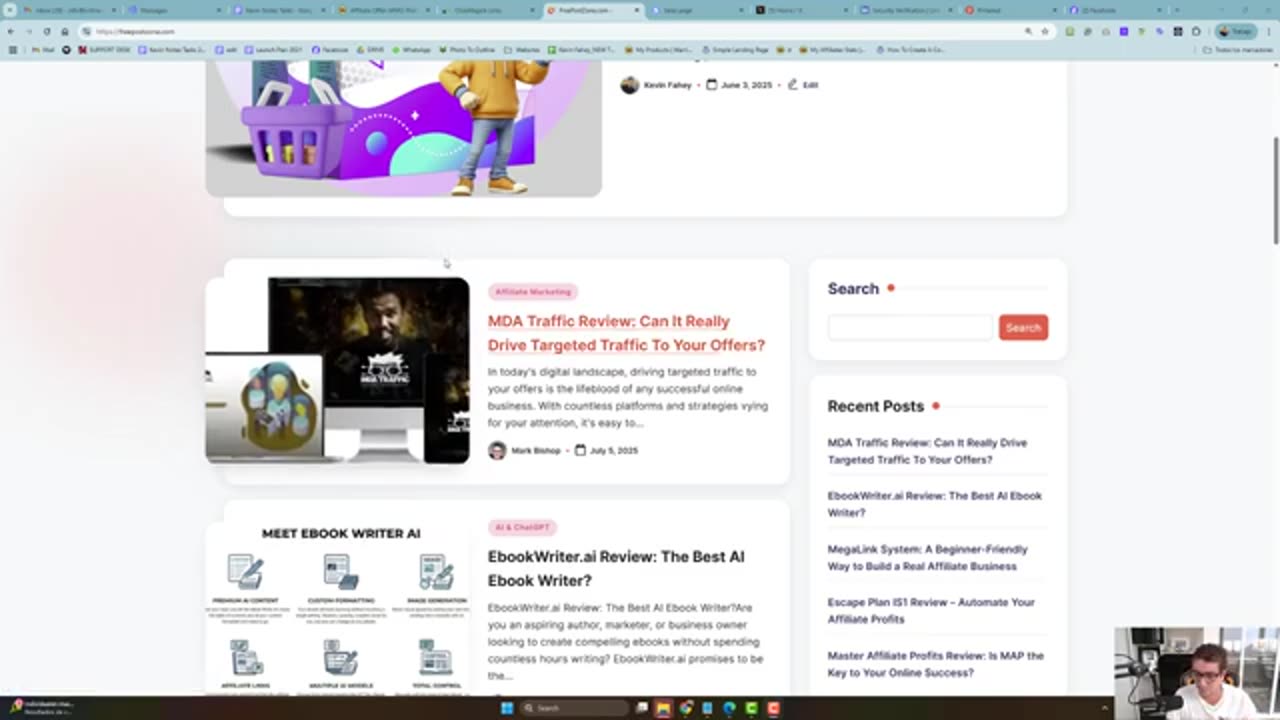Switch to the Sales page tab

tap(695, 10)
